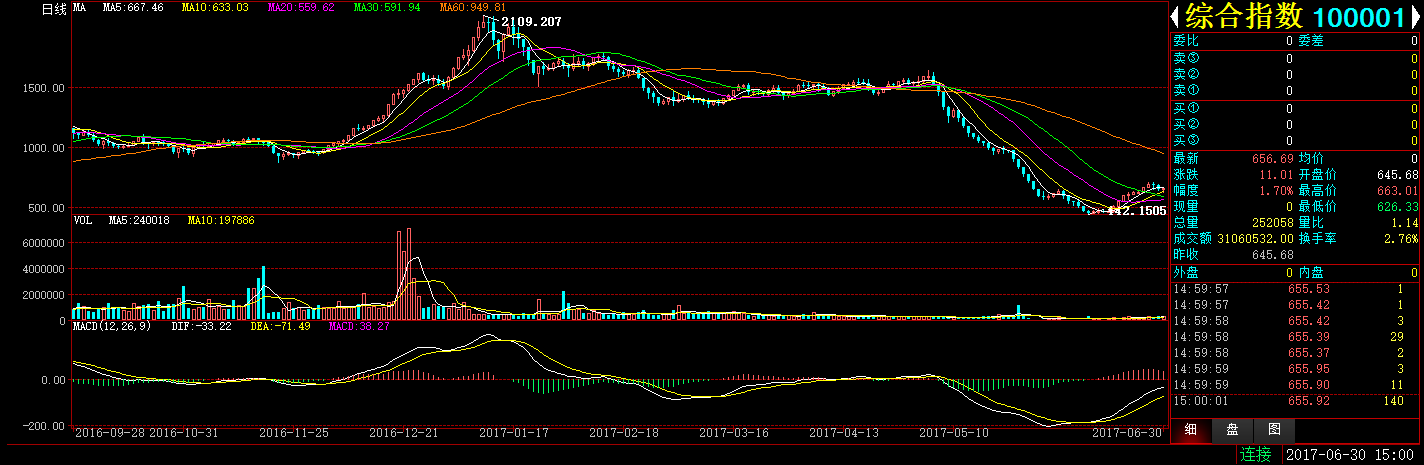Click the magenta MACD:38.27 value

tap(361, 326)
